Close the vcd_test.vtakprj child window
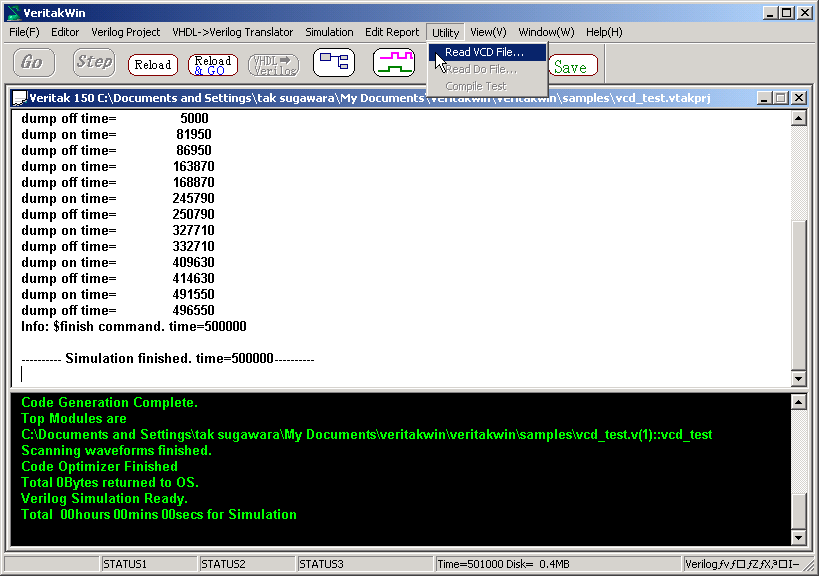Image resolution: width=819 pixels, height=576 pixels. pos(799,98)
